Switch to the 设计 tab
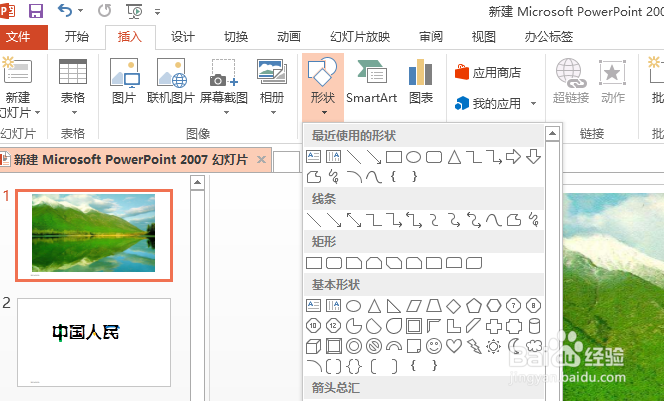The image size is (664, 401). [x=183, y=37]
